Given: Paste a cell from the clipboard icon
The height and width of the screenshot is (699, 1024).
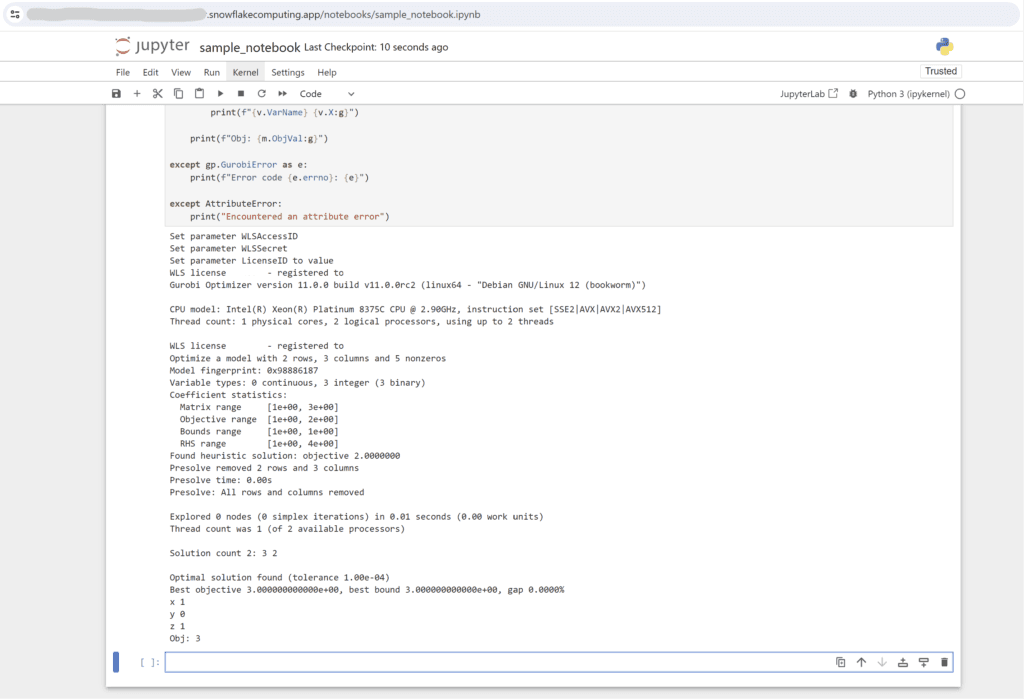Looking at the screenshot, I should (x=199, y=93).
